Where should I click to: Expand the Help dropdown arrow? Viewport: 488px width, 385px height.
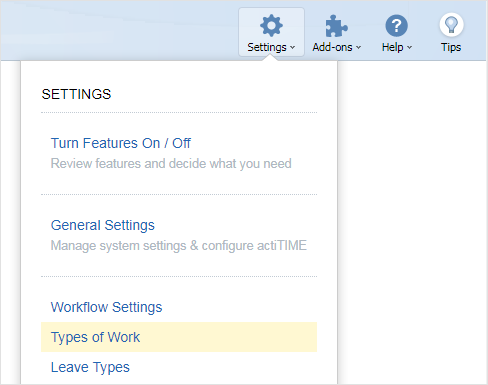click(409, 48)
